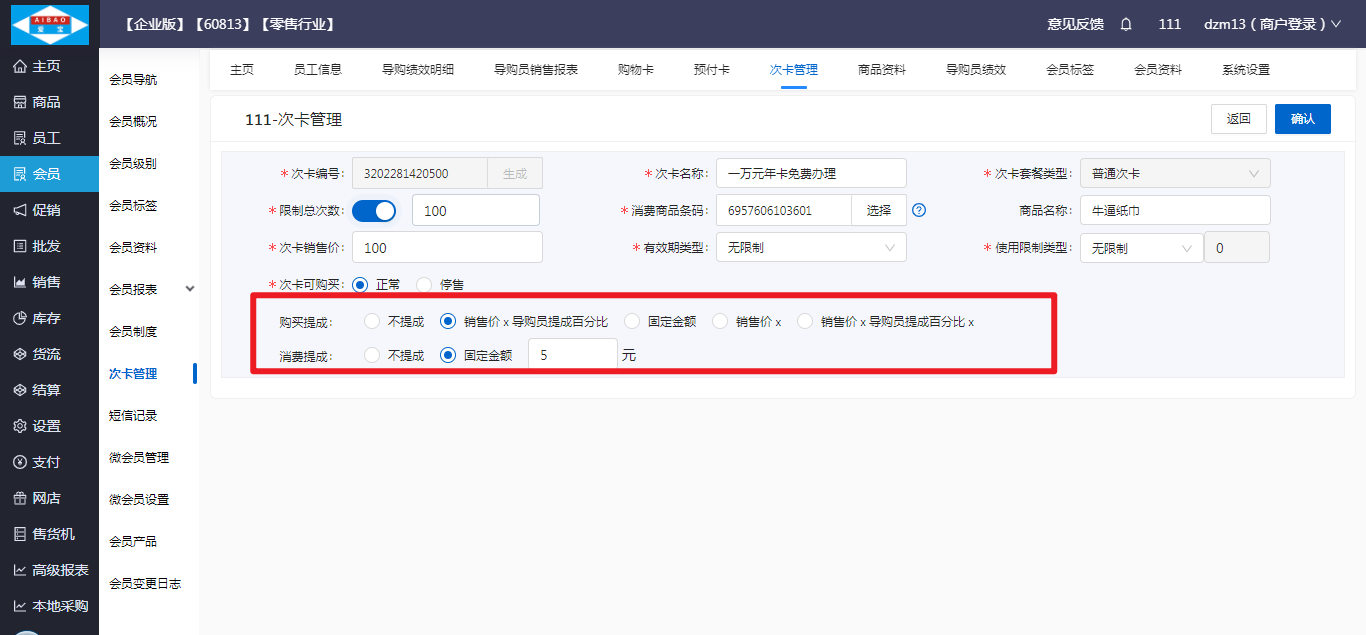Viewport: 1366px width, 635px height.
Task: Open the 有效期类型 dropdown
Action: (811, 247)
